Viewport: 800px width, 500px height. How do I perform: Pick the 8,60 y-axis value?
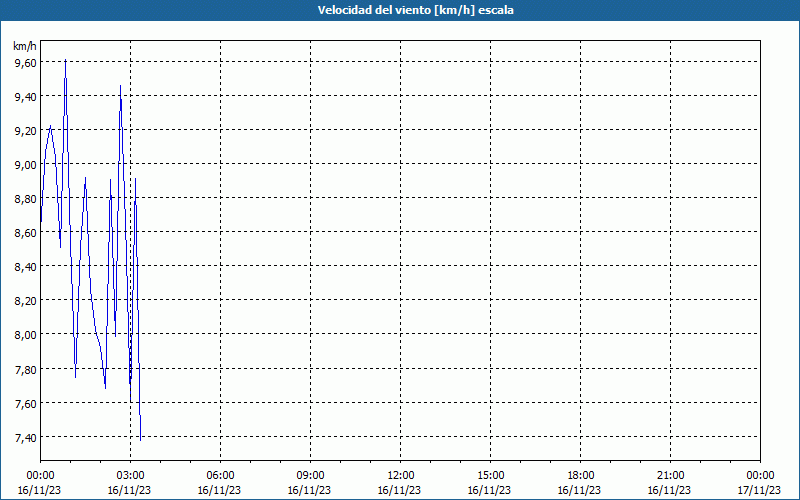point(25,233)
